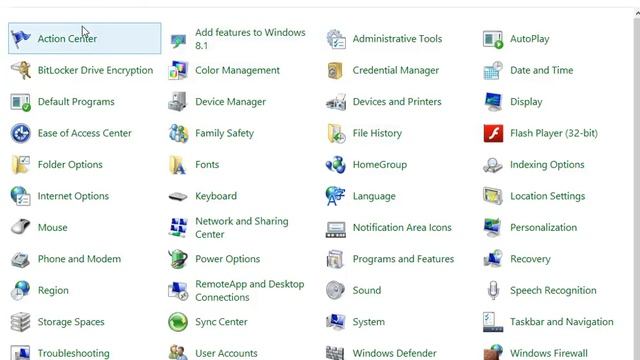
Task: Open the Language globe icon
Action: (336, 196)
